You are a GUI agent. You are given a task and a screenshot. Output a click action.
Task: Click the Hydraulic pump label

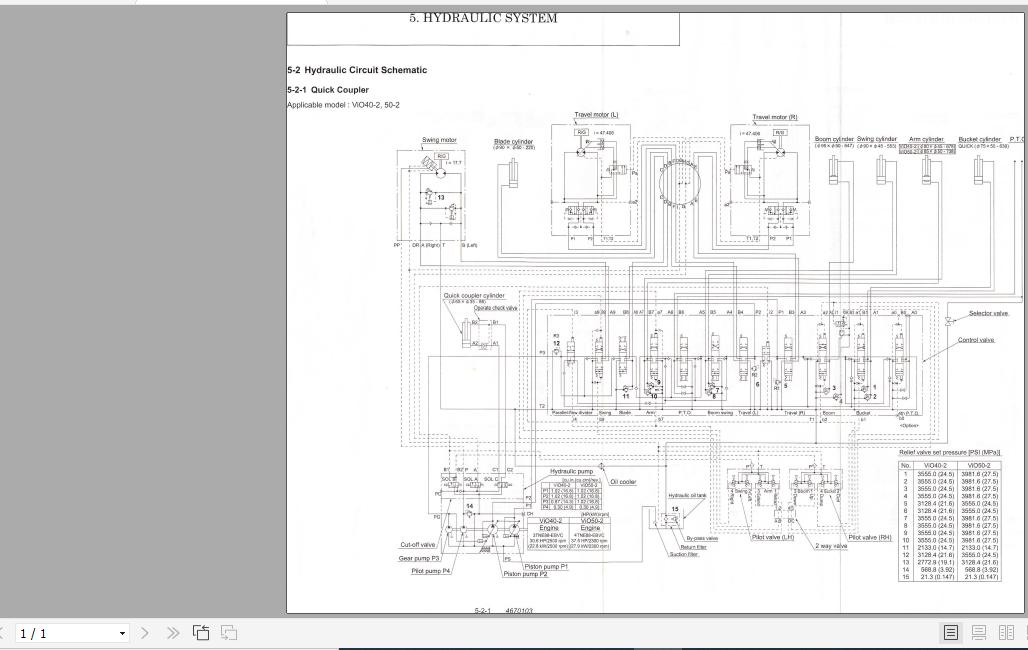(x=571, y=471)
